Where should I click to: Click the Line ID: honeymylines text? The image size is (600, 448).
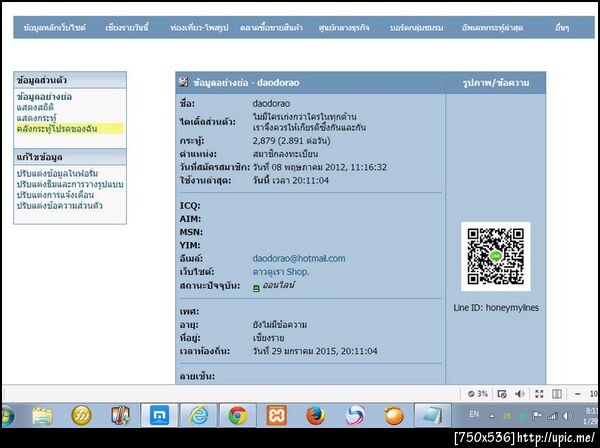[x=496, y=308]
